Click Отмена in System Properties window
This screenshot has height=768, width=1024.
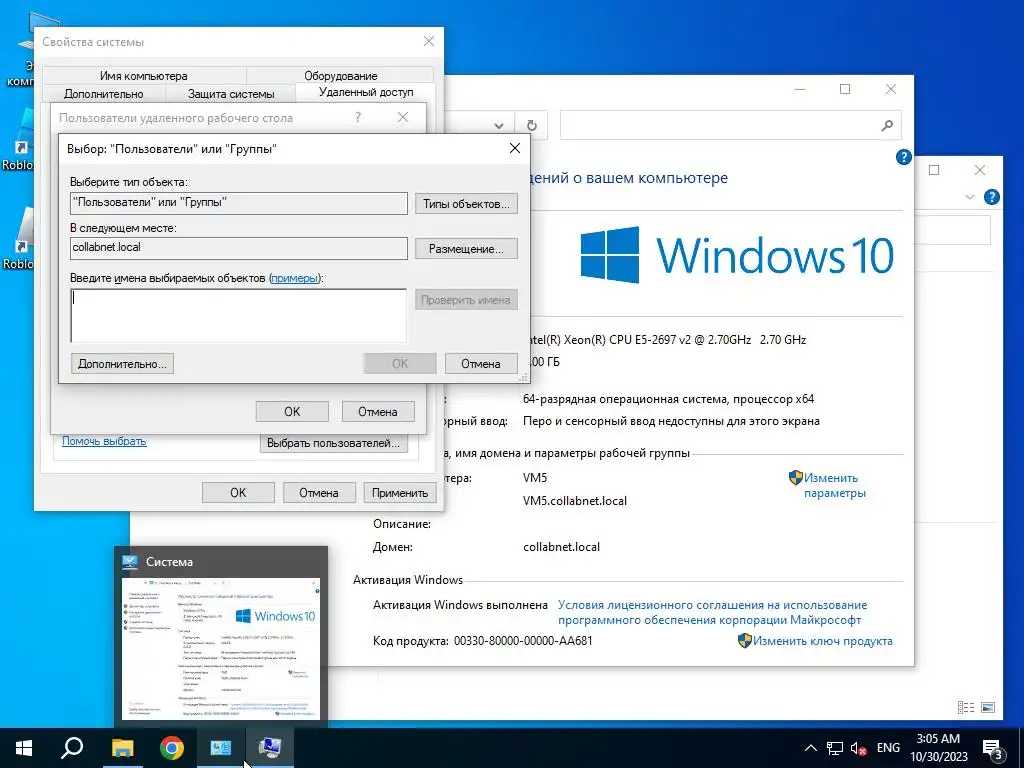click(319, 492)
